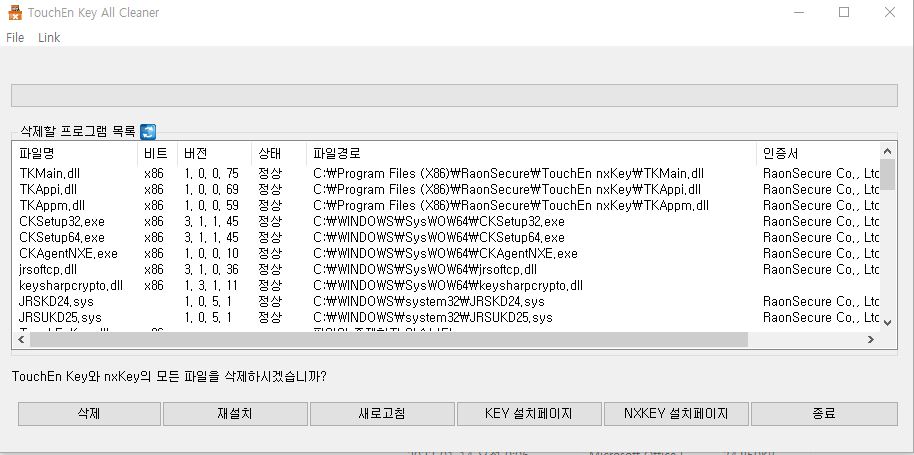Click the 종료 button
The height and width of the screenshot is (455, 914).
point(824,414)
